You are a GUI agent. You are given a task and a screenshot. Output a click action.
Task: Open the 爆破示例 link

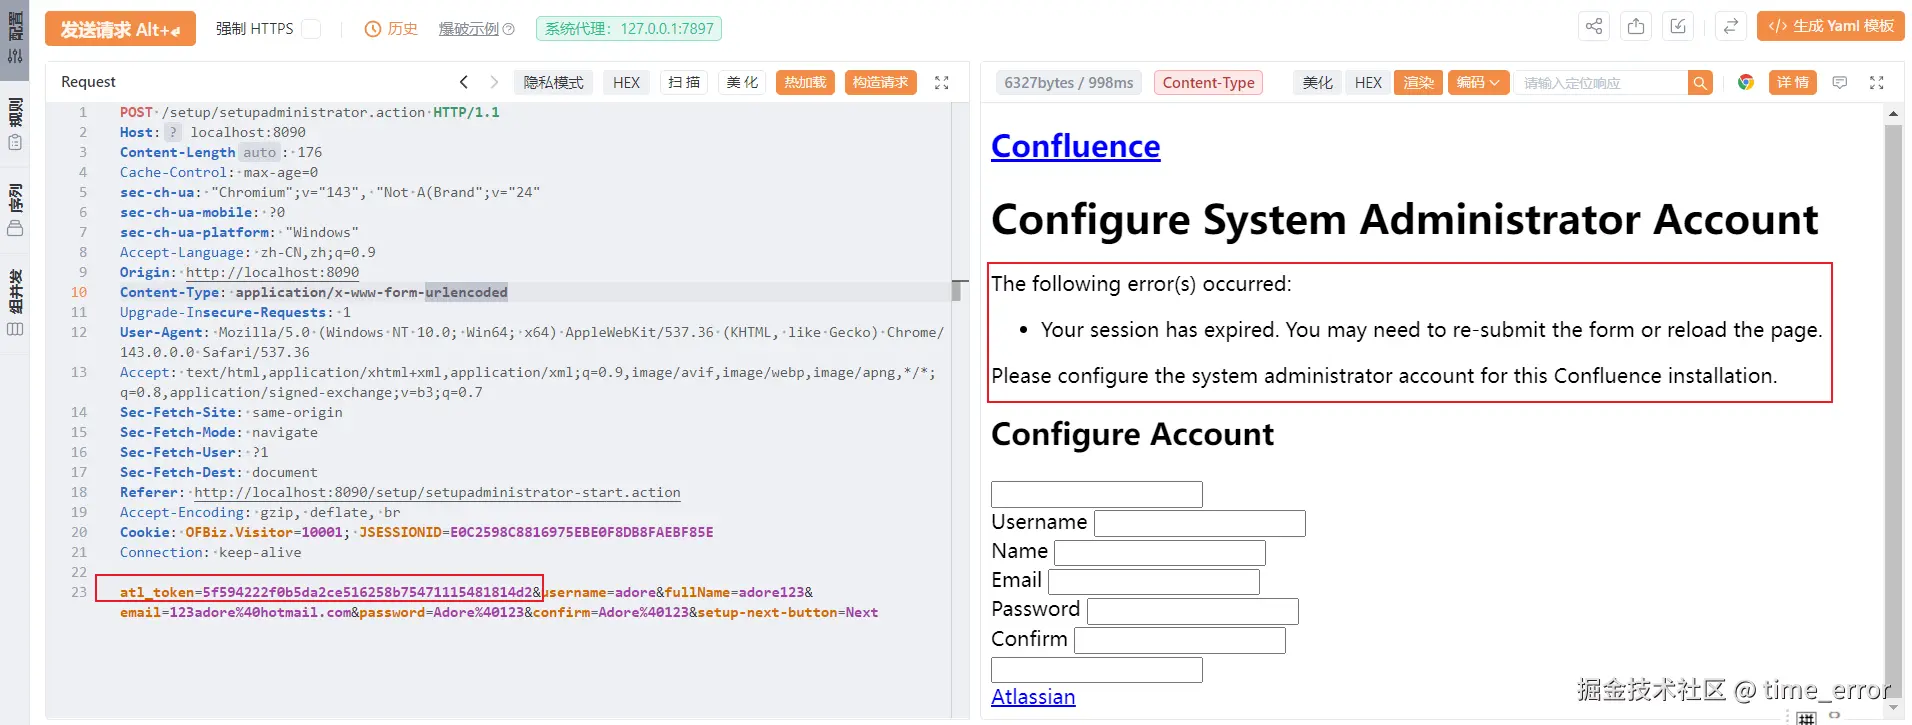point(476,29)
